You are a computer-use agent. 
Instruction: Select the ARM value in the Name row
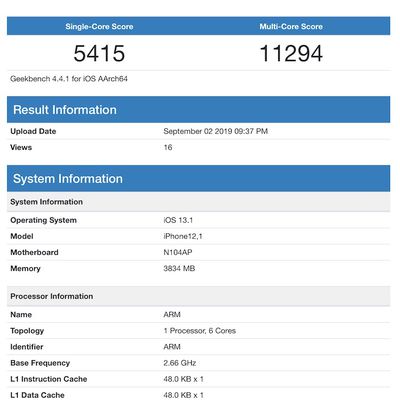(x=172, y=315)
